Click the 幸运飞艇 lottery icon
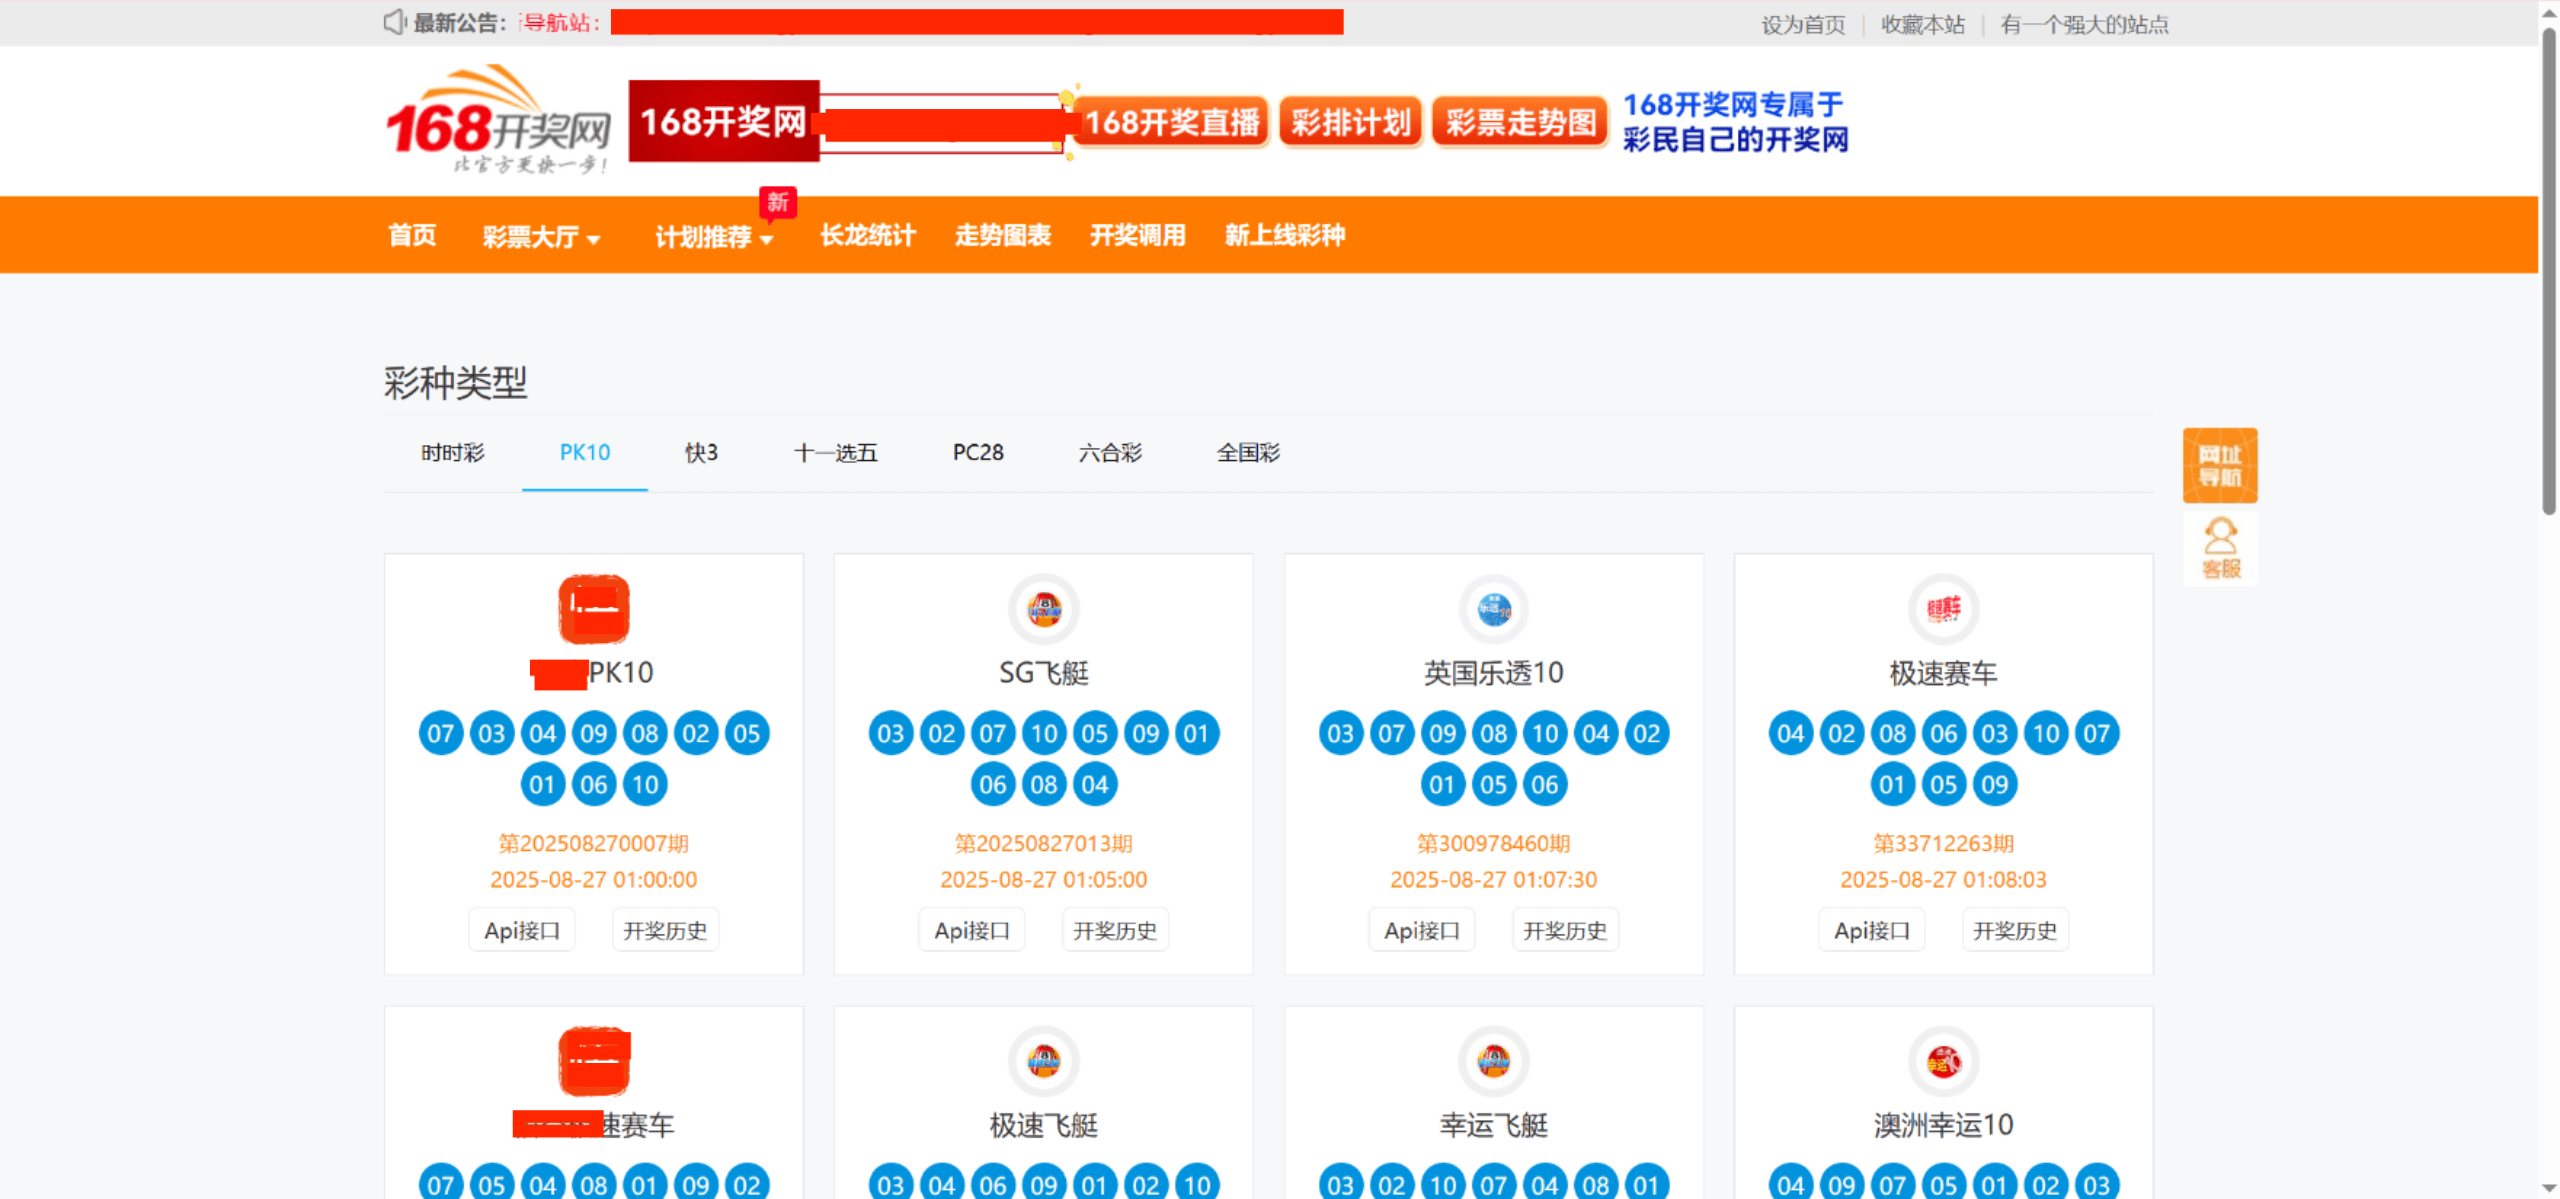This screenshot has width=2560, height=1199. 1493,1061
